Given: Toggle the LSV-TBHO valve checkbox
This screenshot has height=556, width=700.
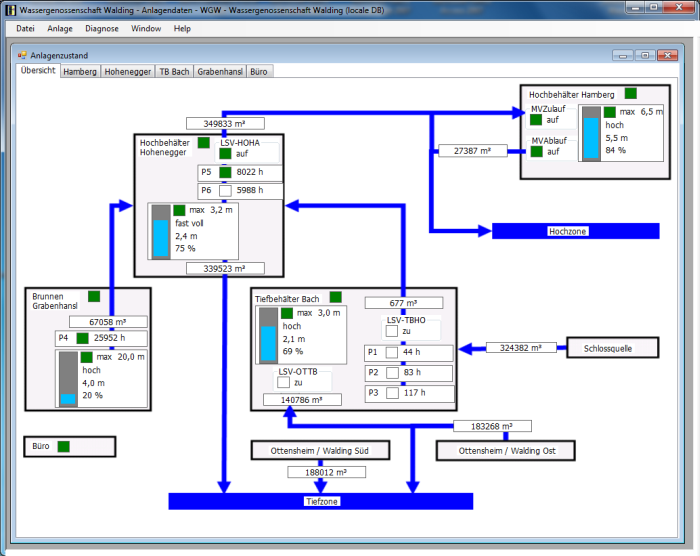Looking at the screenshot, I should (392, 331).
